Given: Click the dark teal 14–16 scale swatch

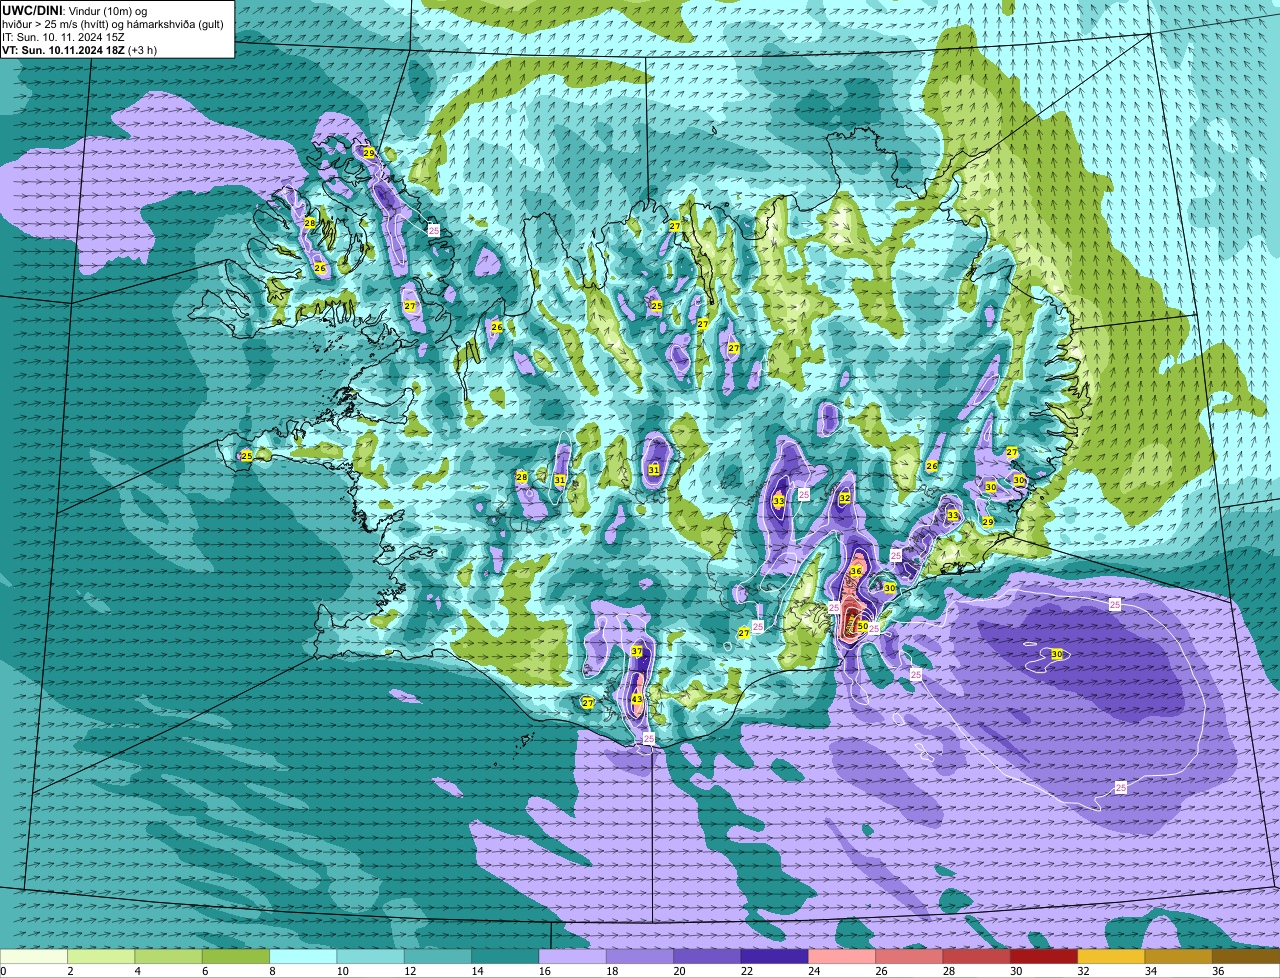Looking at the screenshot, I should coord(505,956).
